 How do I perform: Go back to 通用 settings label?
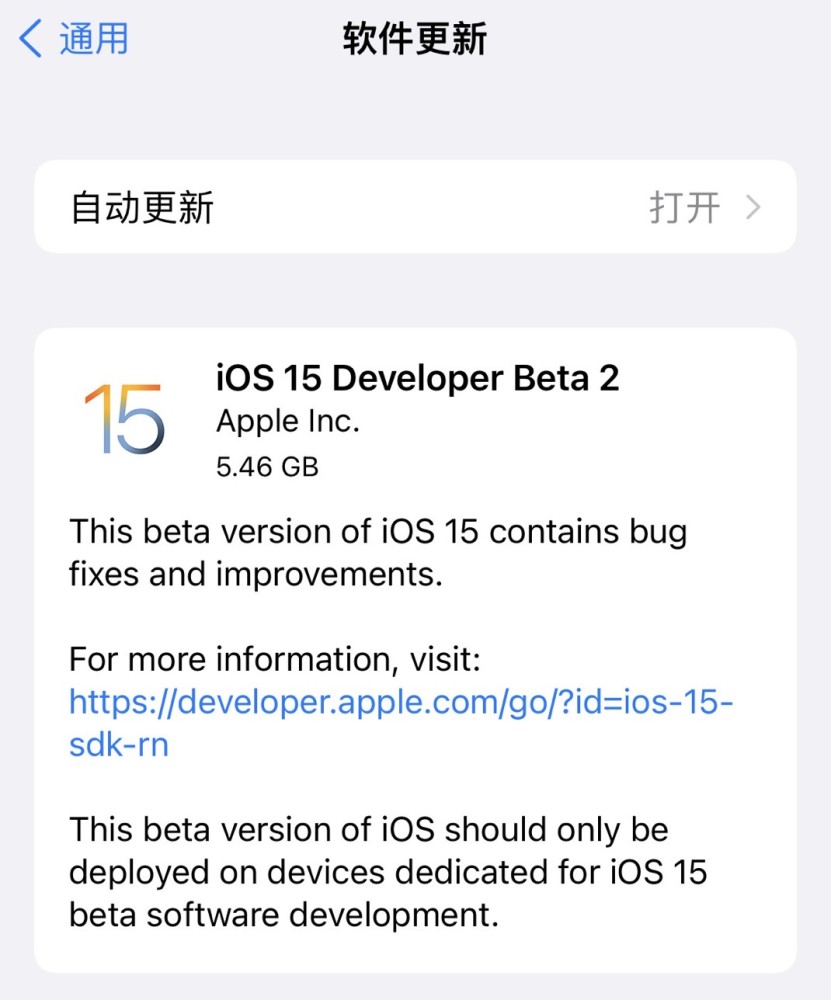pyautogui.click(x=93, y=39)
